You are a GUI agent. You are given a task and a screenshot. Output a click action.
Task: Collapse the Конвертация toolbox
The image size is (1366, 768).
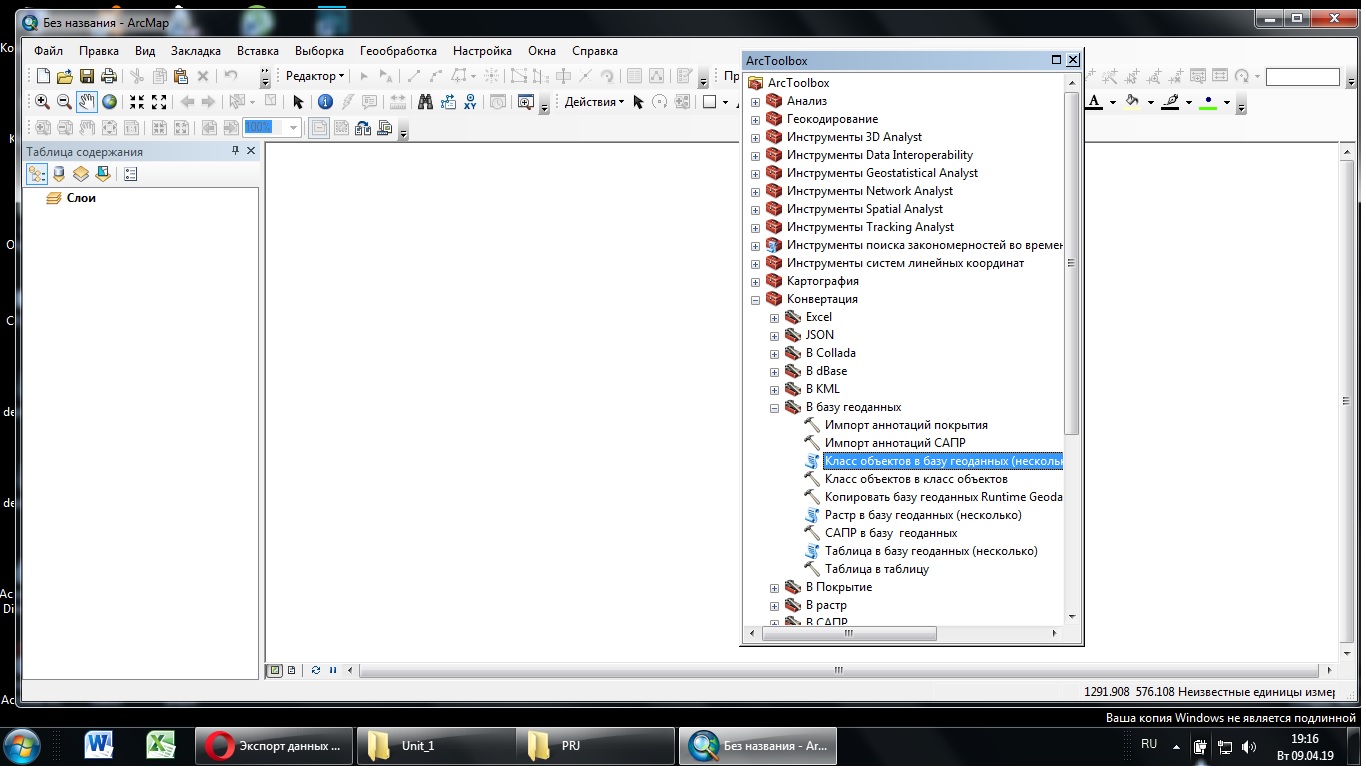click(x=756, y=300)
